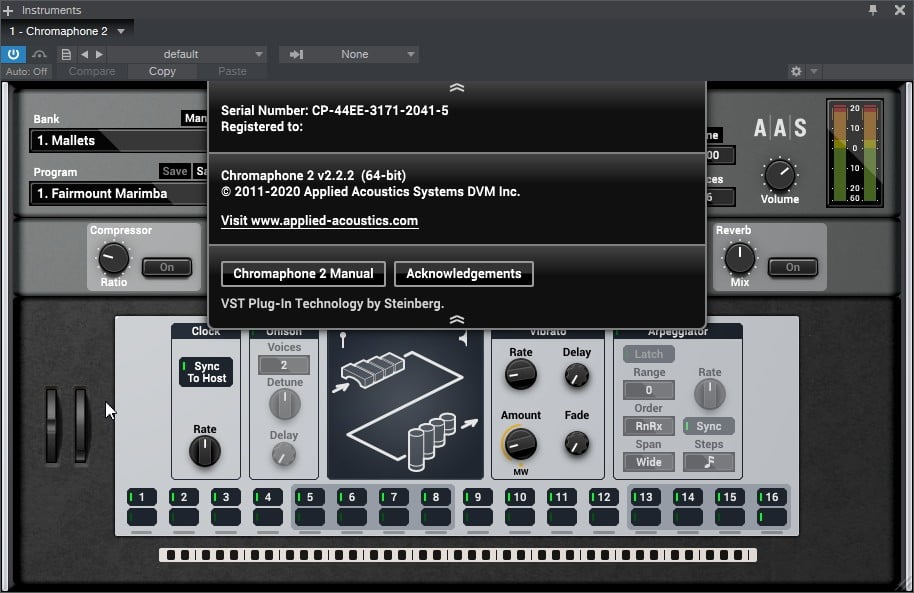
Task: Visit www.applied-acoustics.com link
Action: click(319, 221)
